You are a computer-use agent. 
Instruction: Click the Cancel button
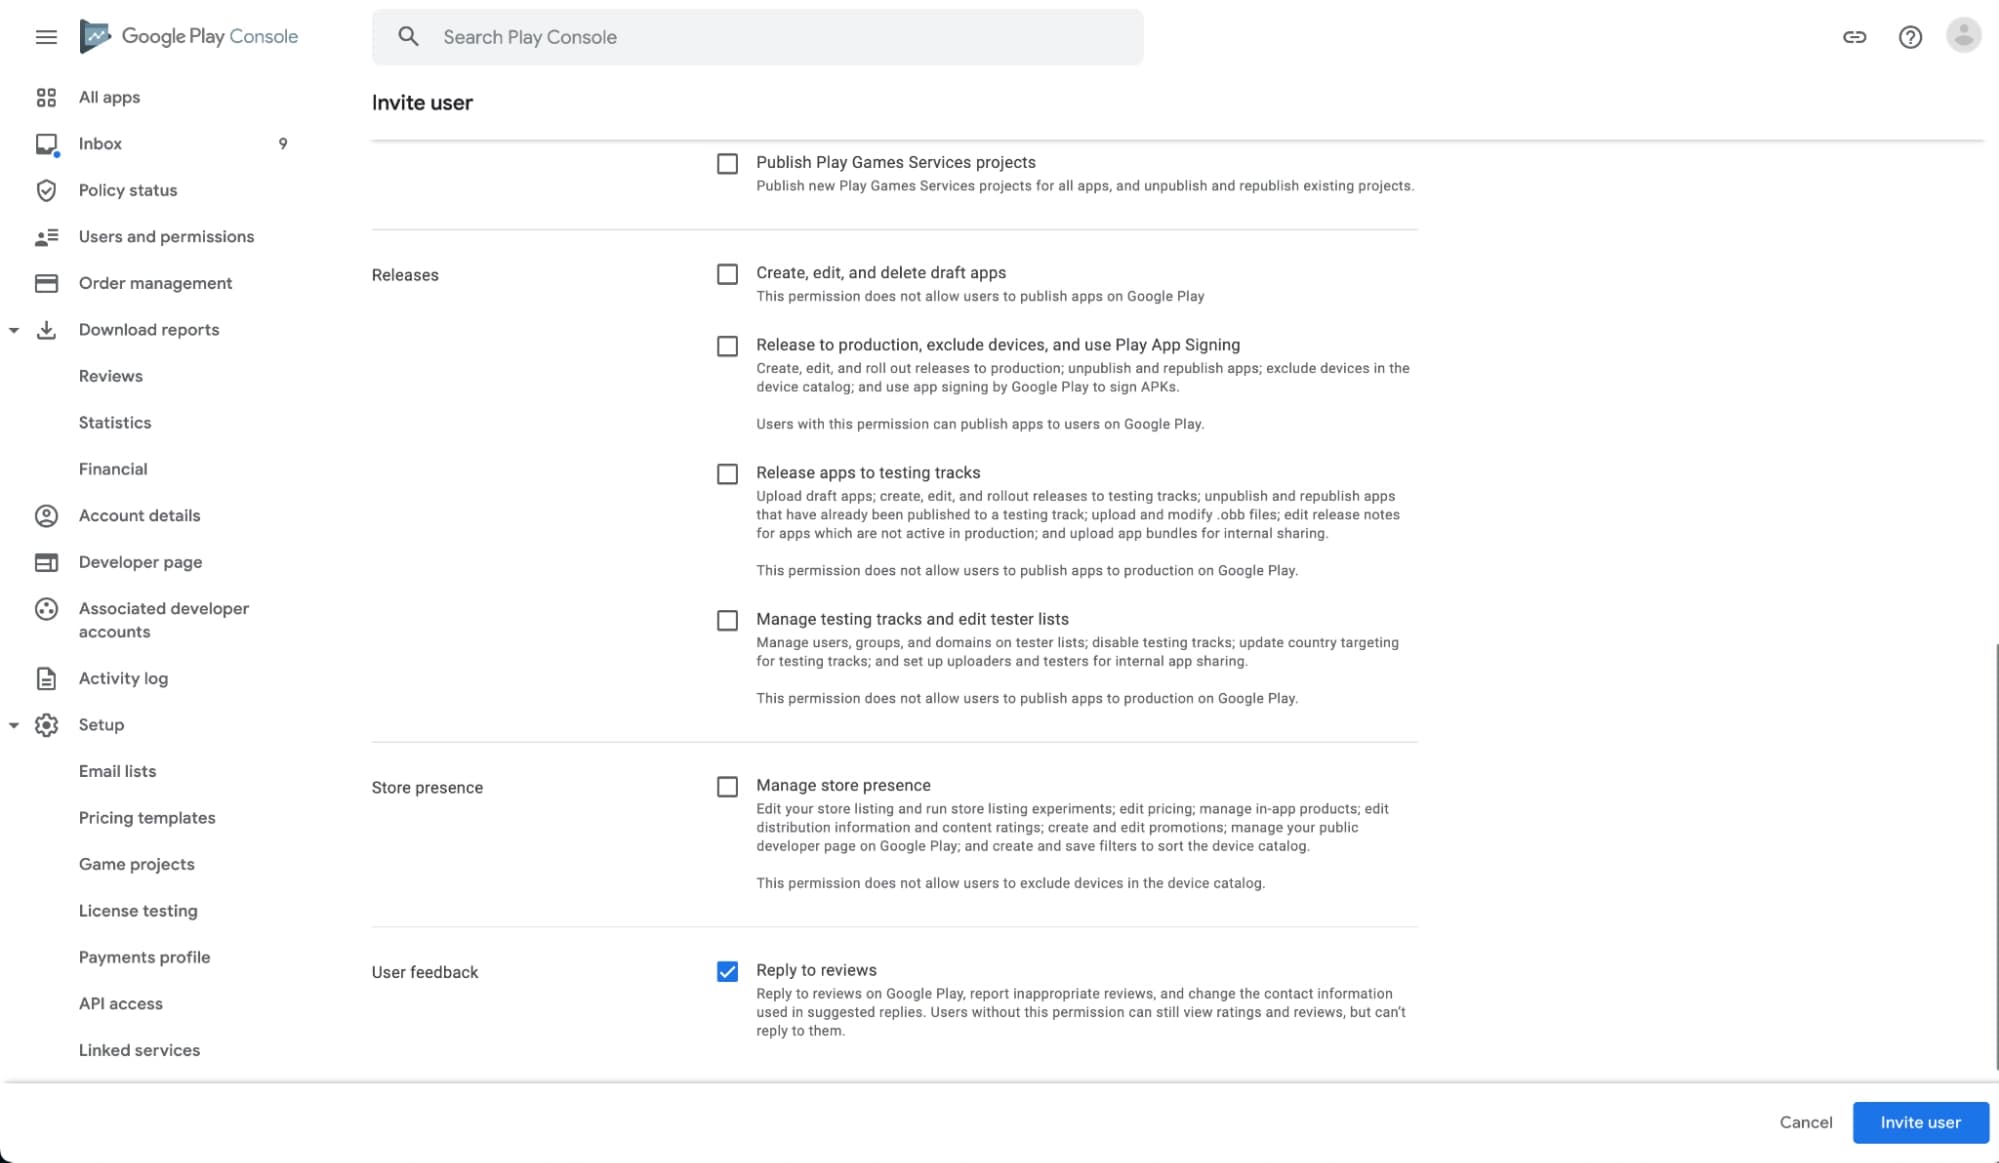click(x=1805, y=1122)
